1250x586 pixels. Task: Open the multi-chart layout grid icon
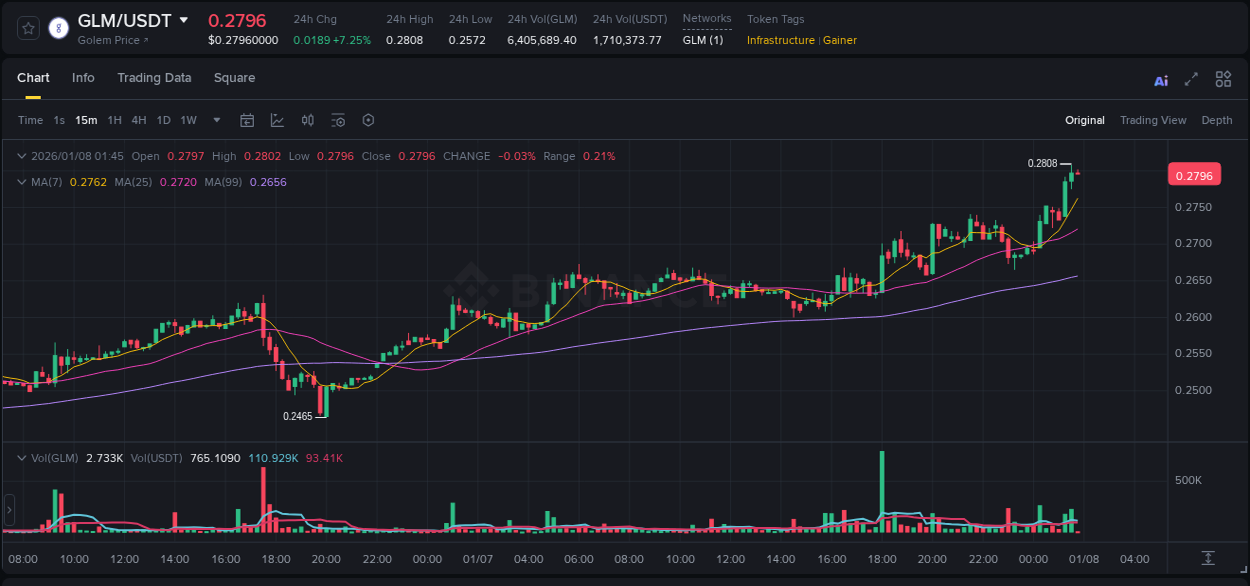(x=1223, y=79)
